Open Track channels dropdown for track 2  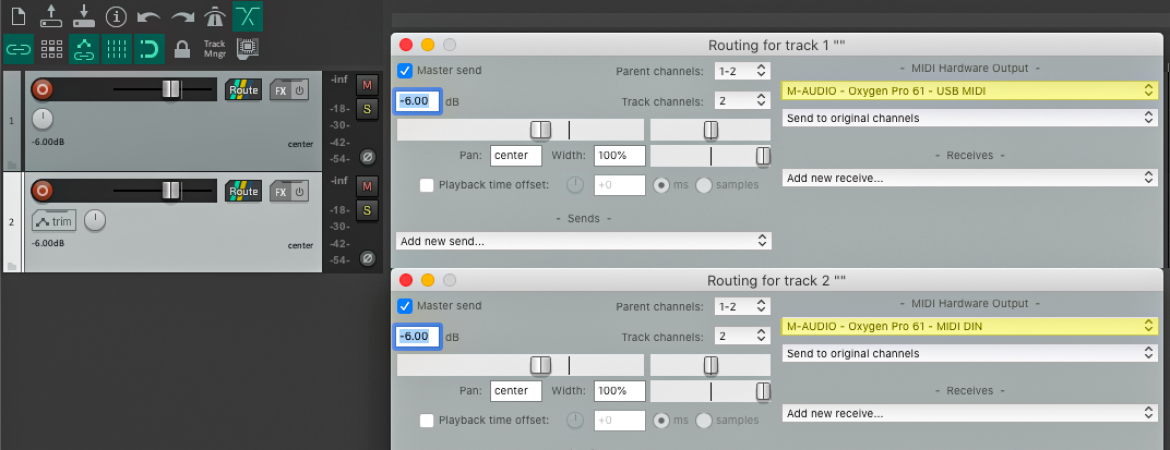click(x=741, y=336)
